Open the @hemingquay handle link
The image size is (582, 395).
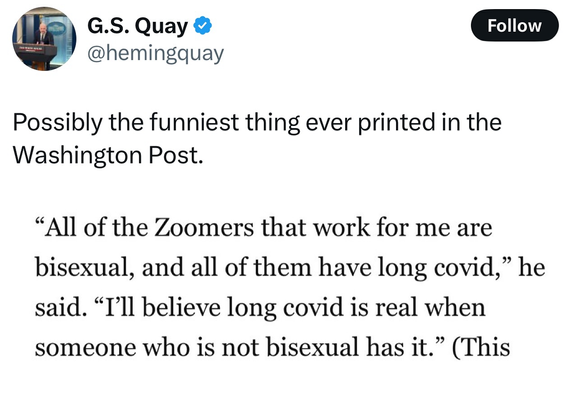(156, 53)
